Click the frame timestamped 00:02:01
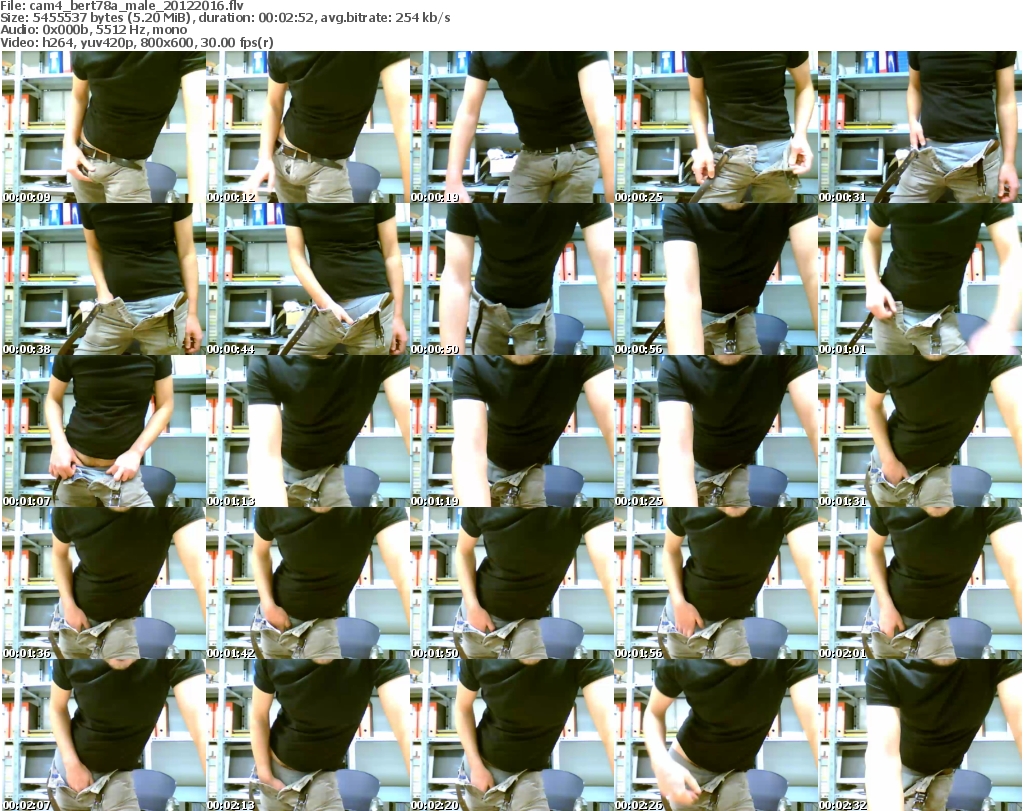 920,583
